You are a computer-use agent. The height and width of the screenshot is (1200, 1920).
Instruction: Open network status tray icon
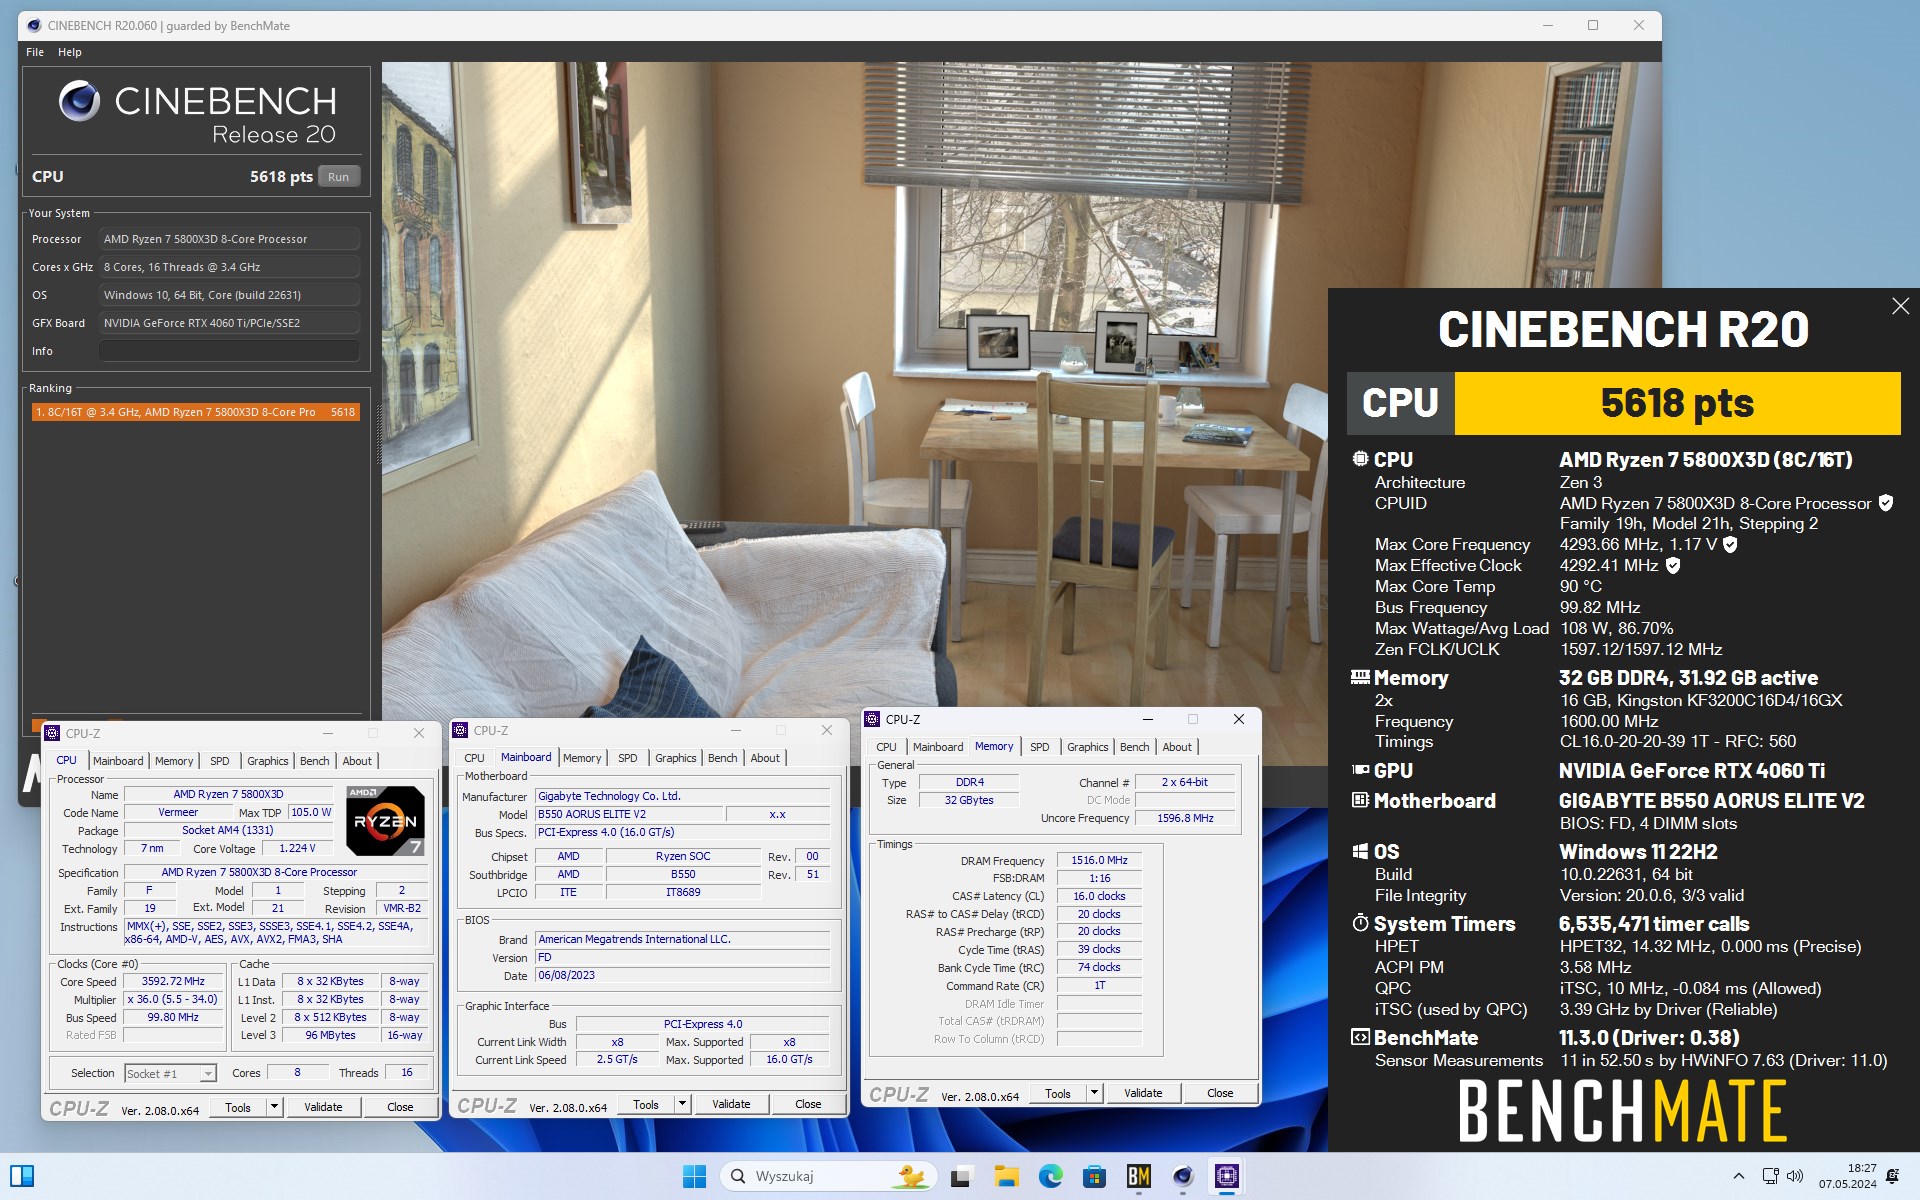coord(1770,1176)
